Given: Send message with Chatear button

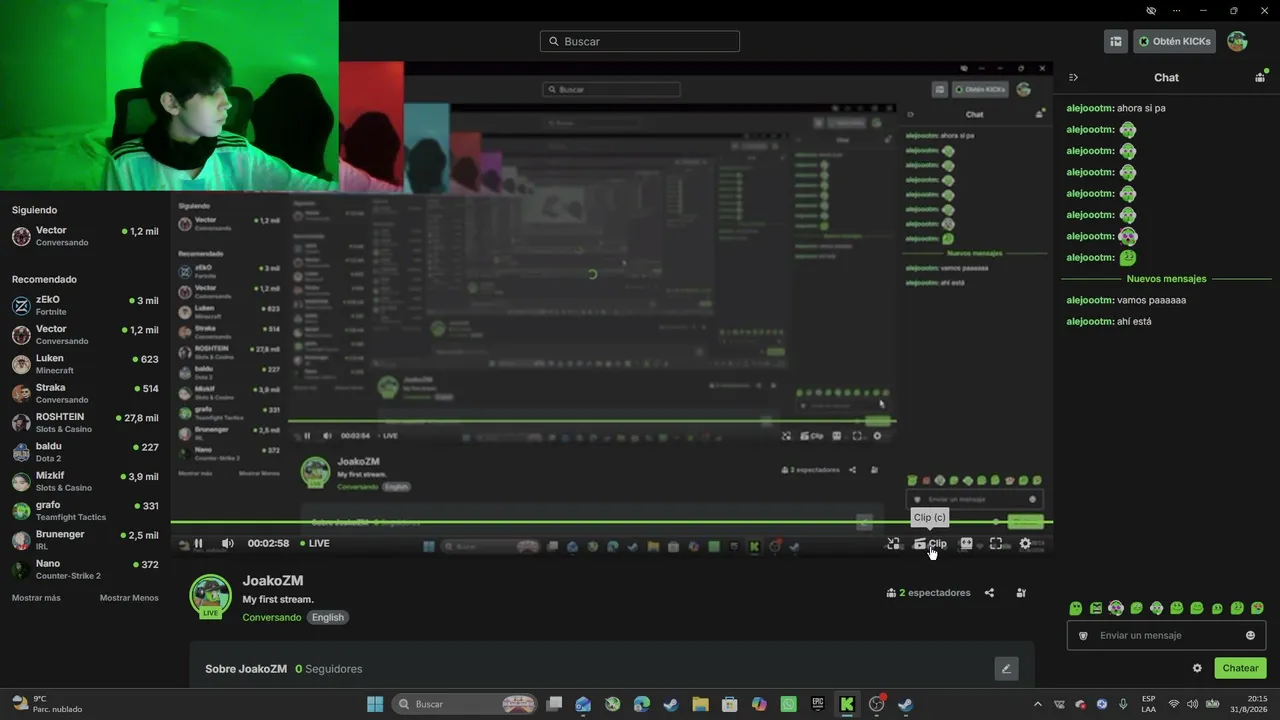Looking at the screenshot, I should pos(1240,668).
